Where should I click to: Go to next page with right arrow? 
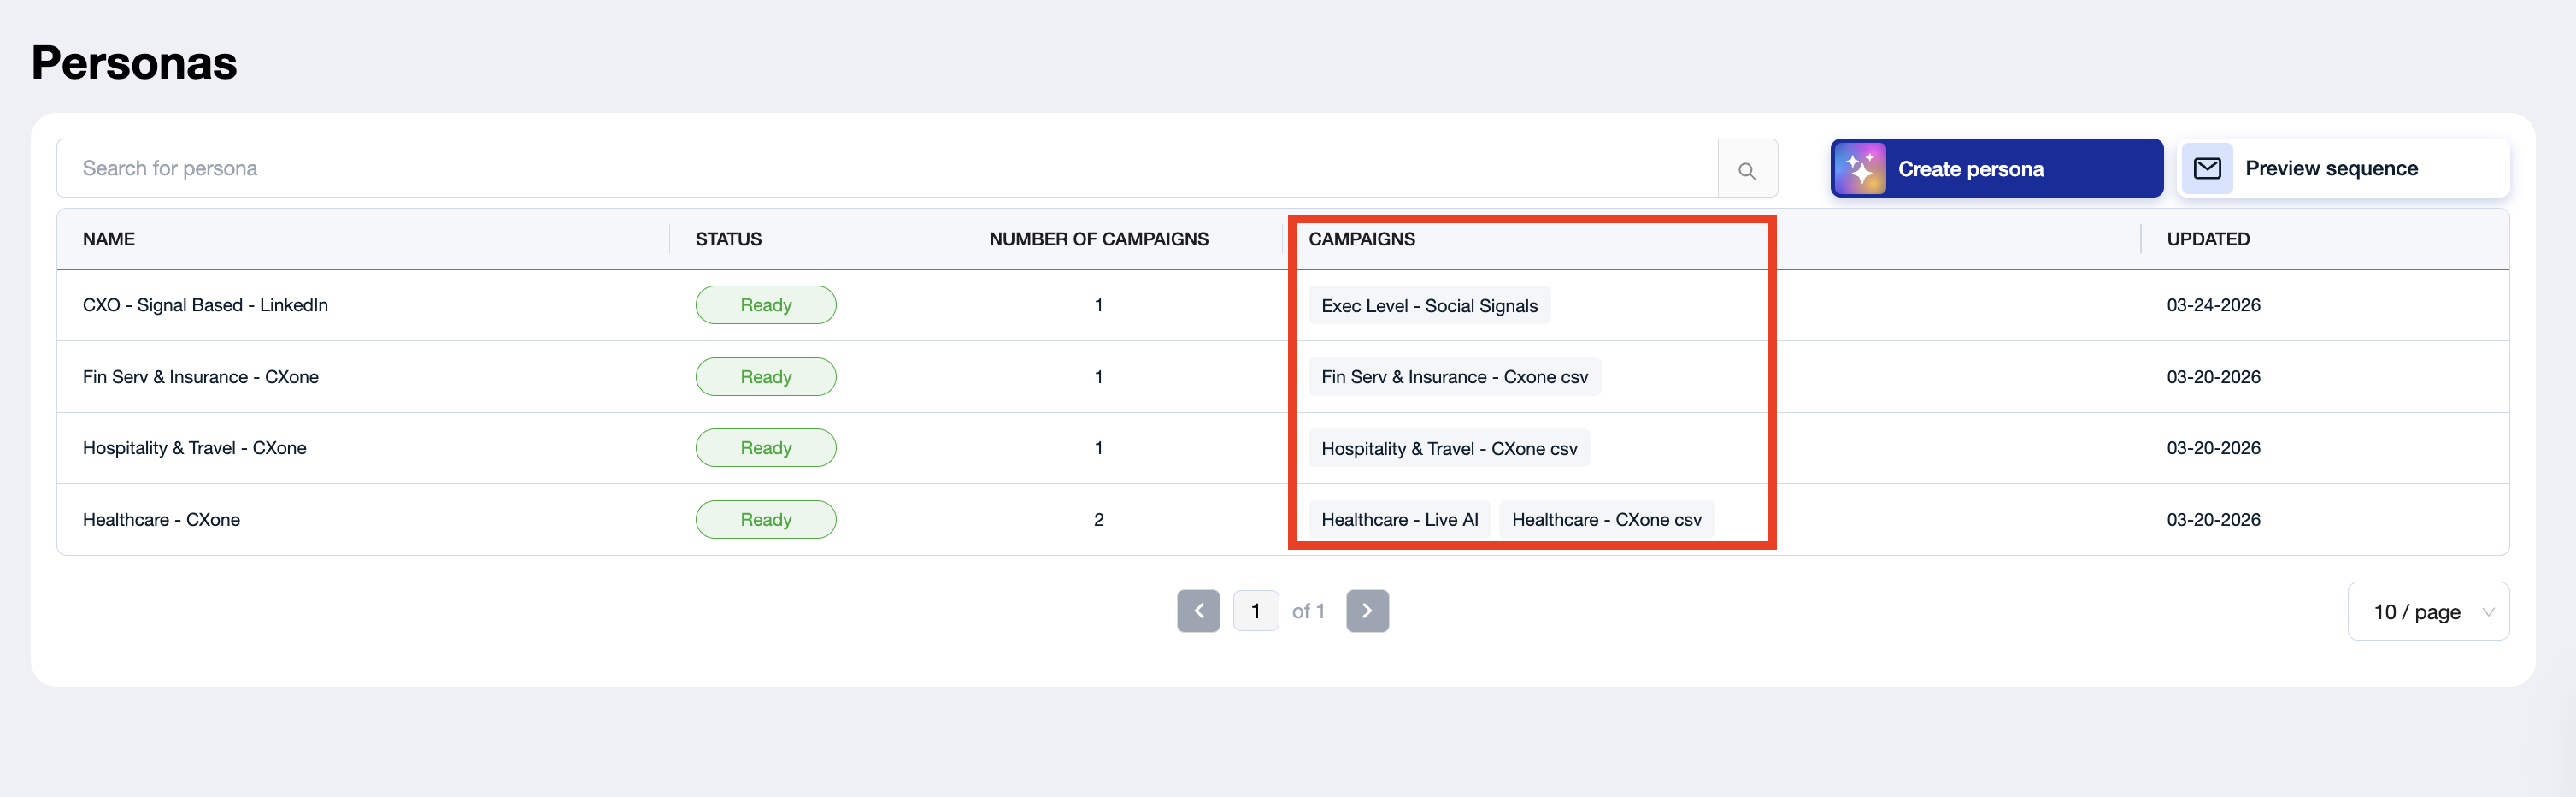coord(1367,611)
